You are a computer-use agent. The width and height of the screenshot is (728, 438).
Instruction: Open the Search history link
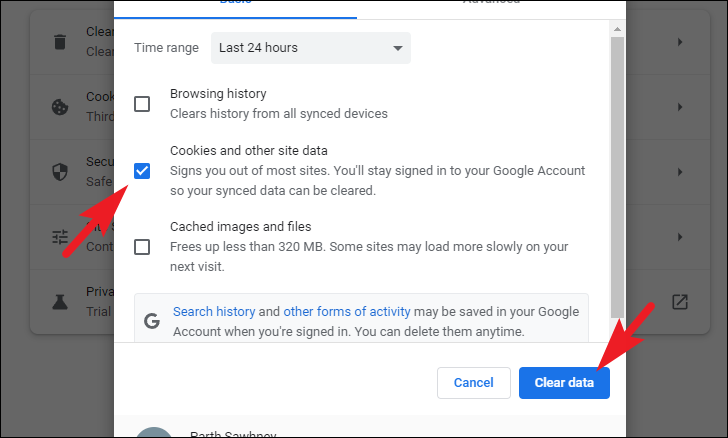pyautogui.click(x=214, y=312)
